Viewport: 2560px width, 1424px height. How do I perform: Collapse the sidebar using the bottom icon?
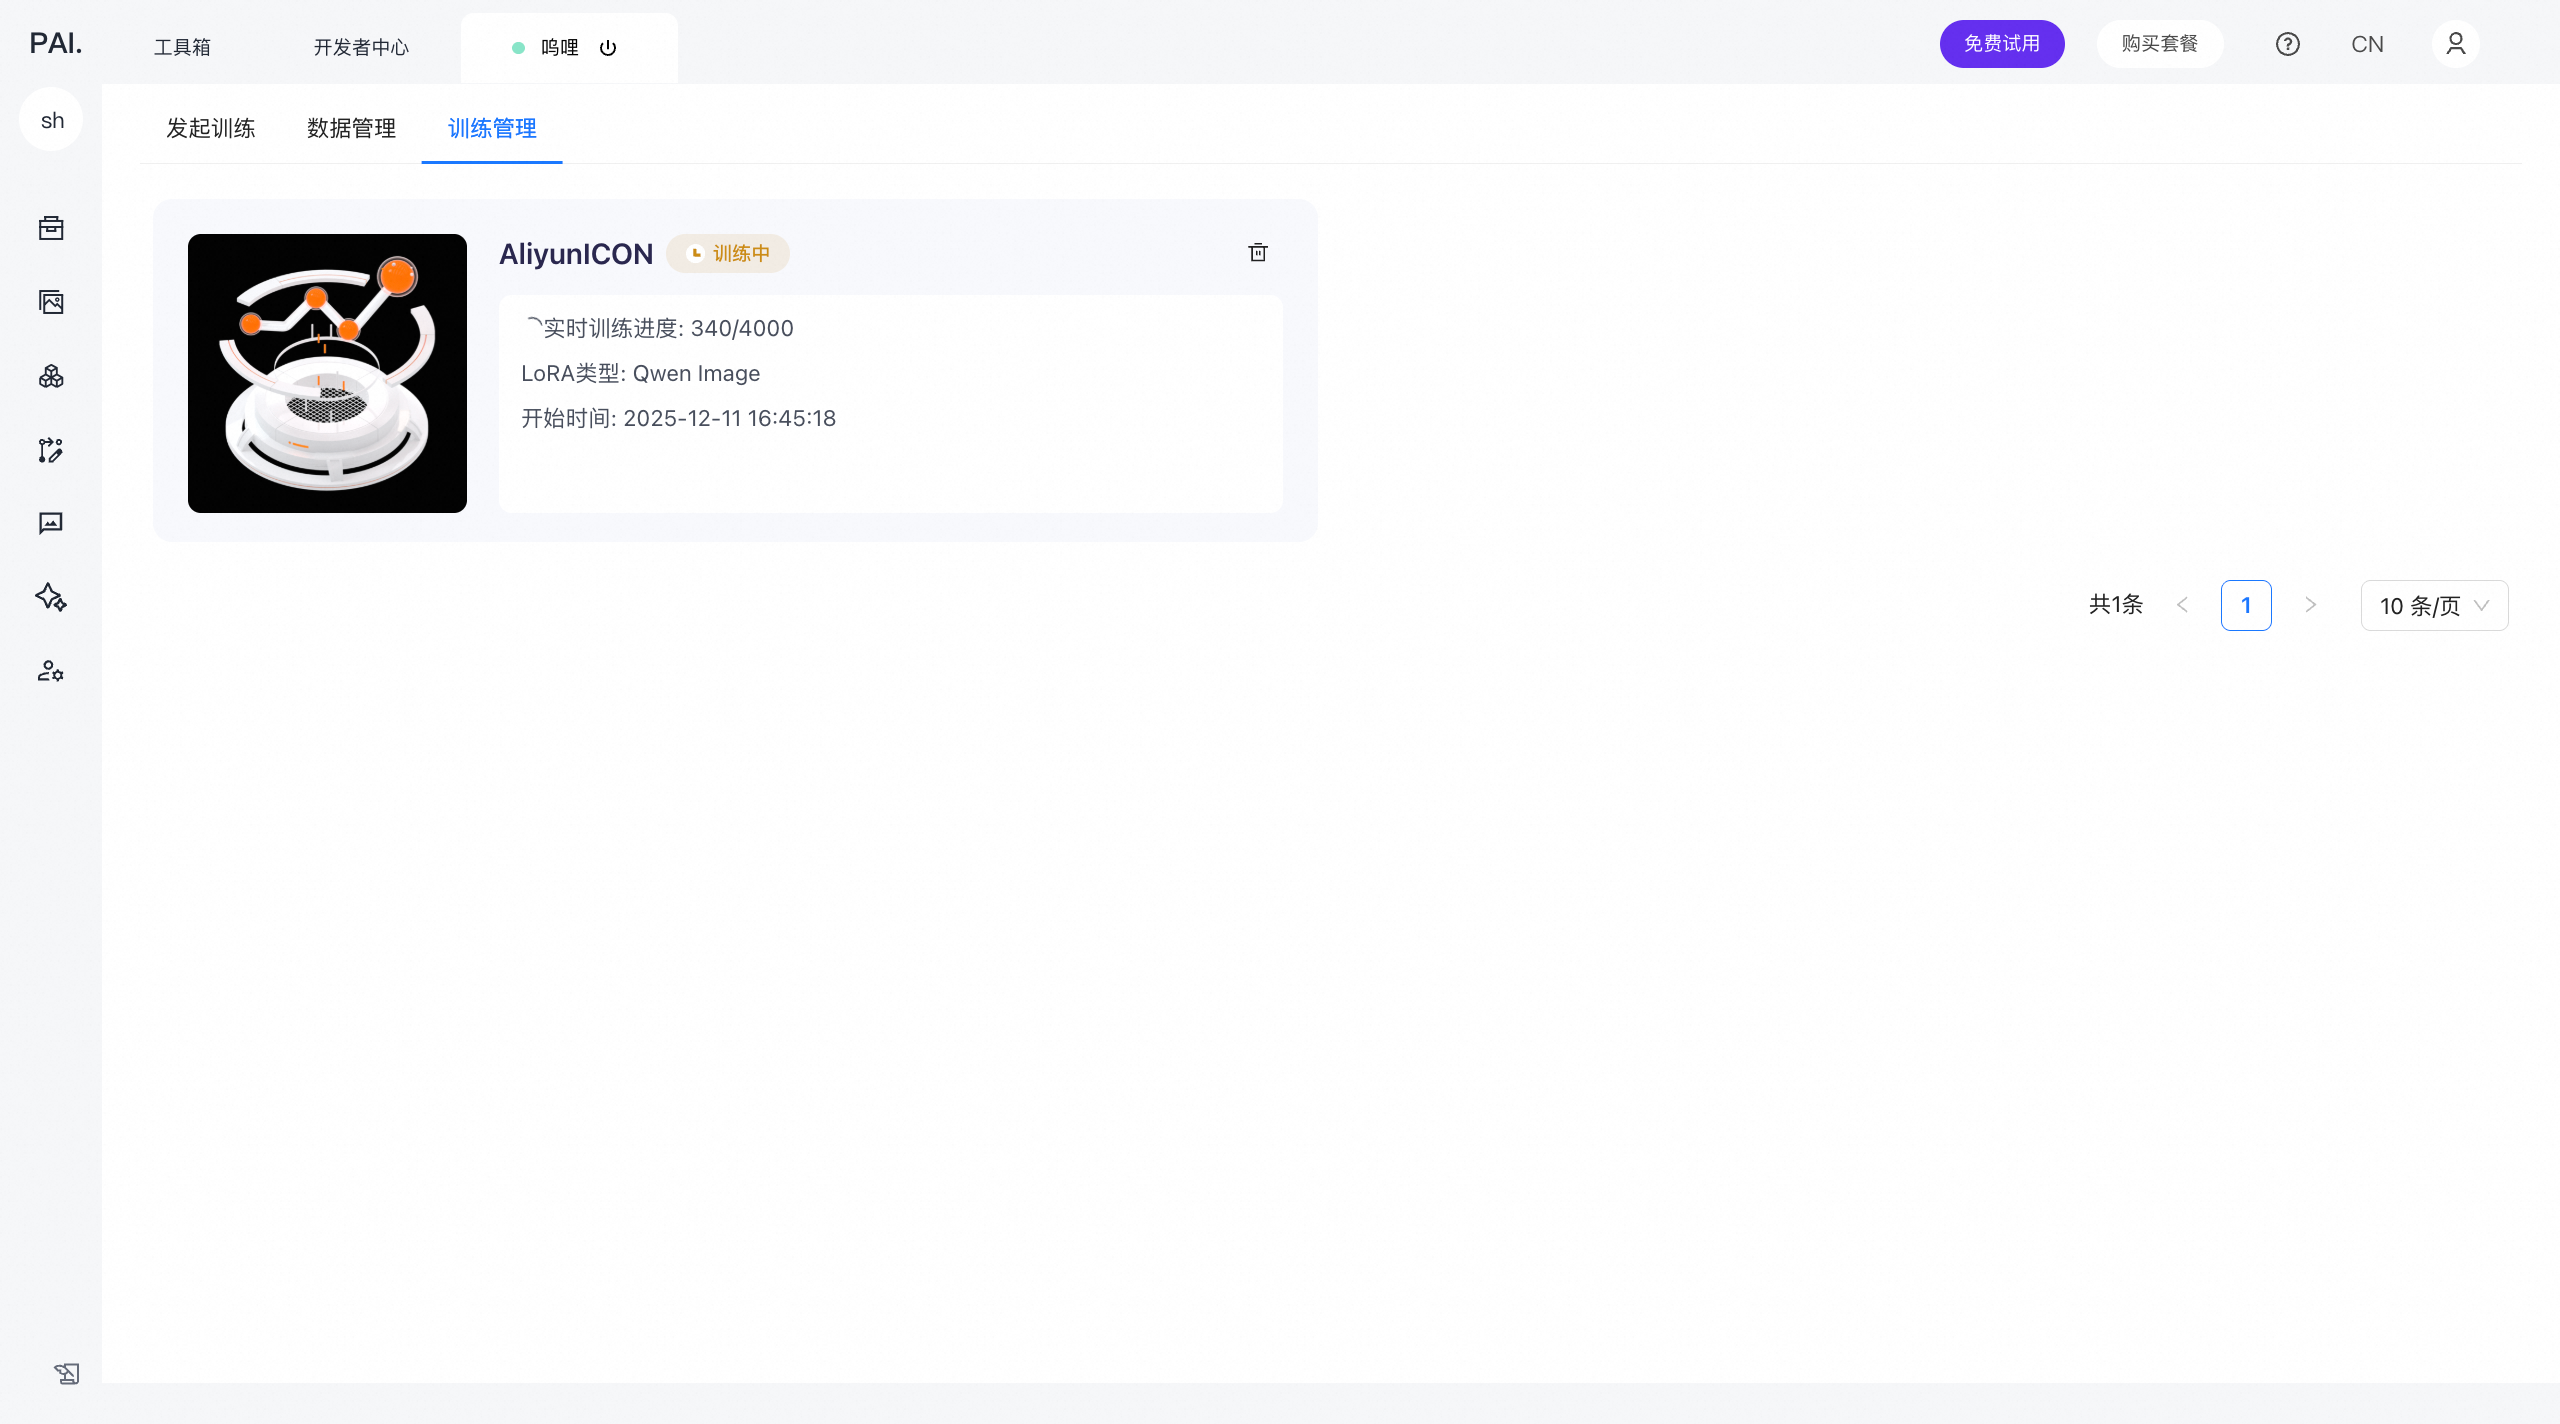click(x=66, y=1373)
